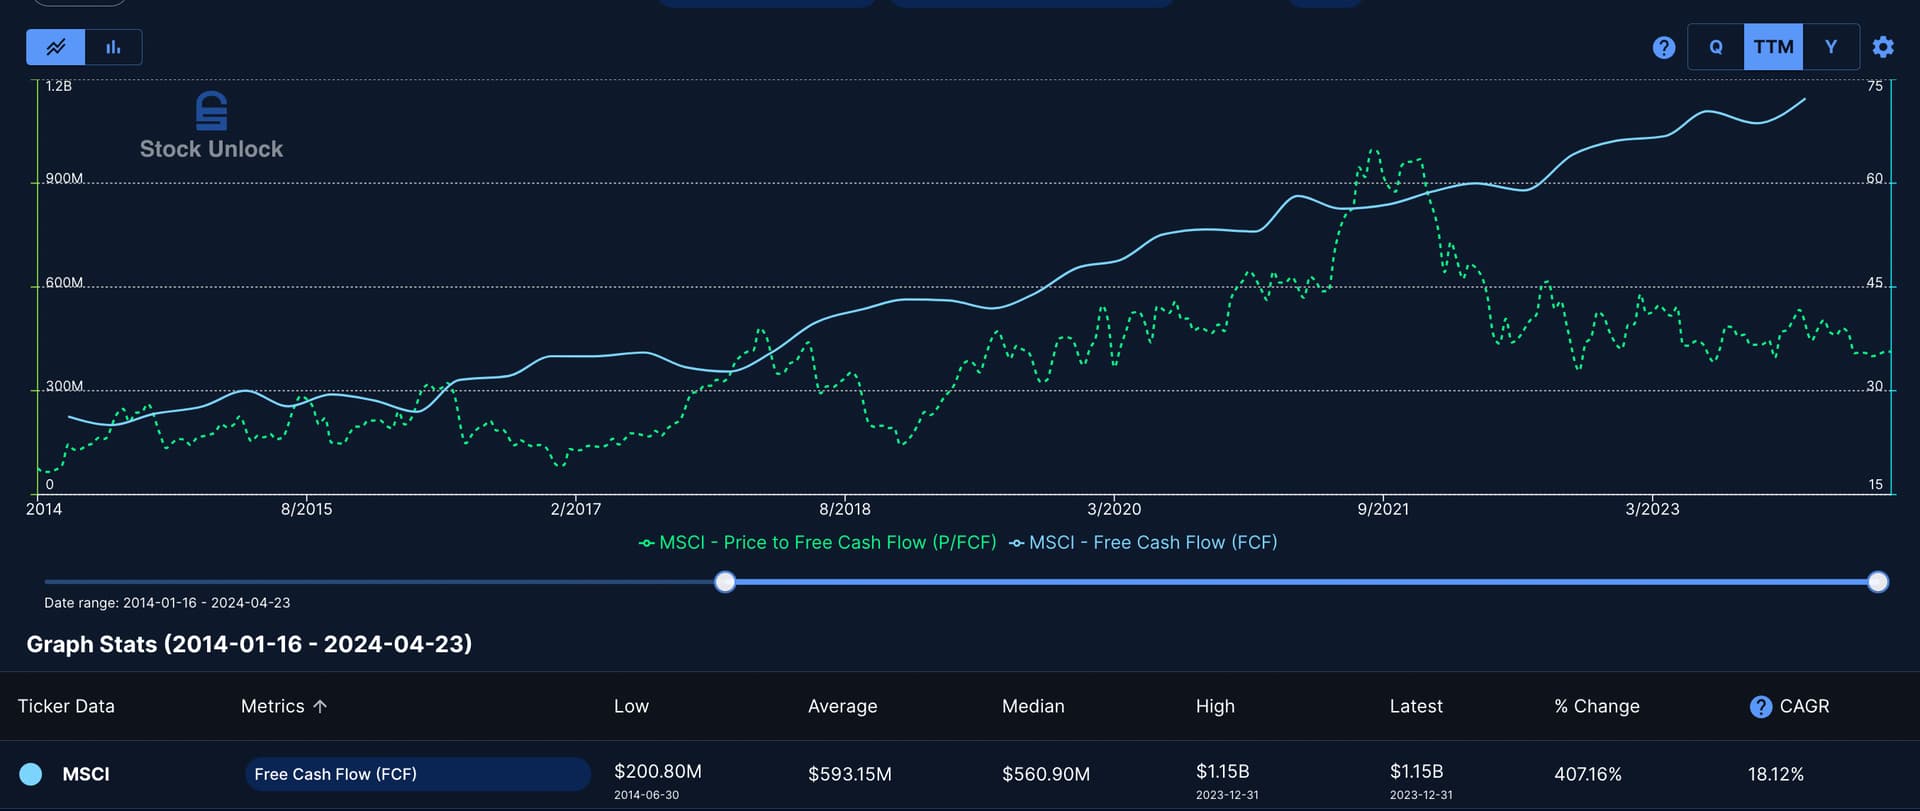Image resolution: width=1920 pixels, height=811 pixels.
Task: Switch to line chart view
Action: (x=55, y=47)
